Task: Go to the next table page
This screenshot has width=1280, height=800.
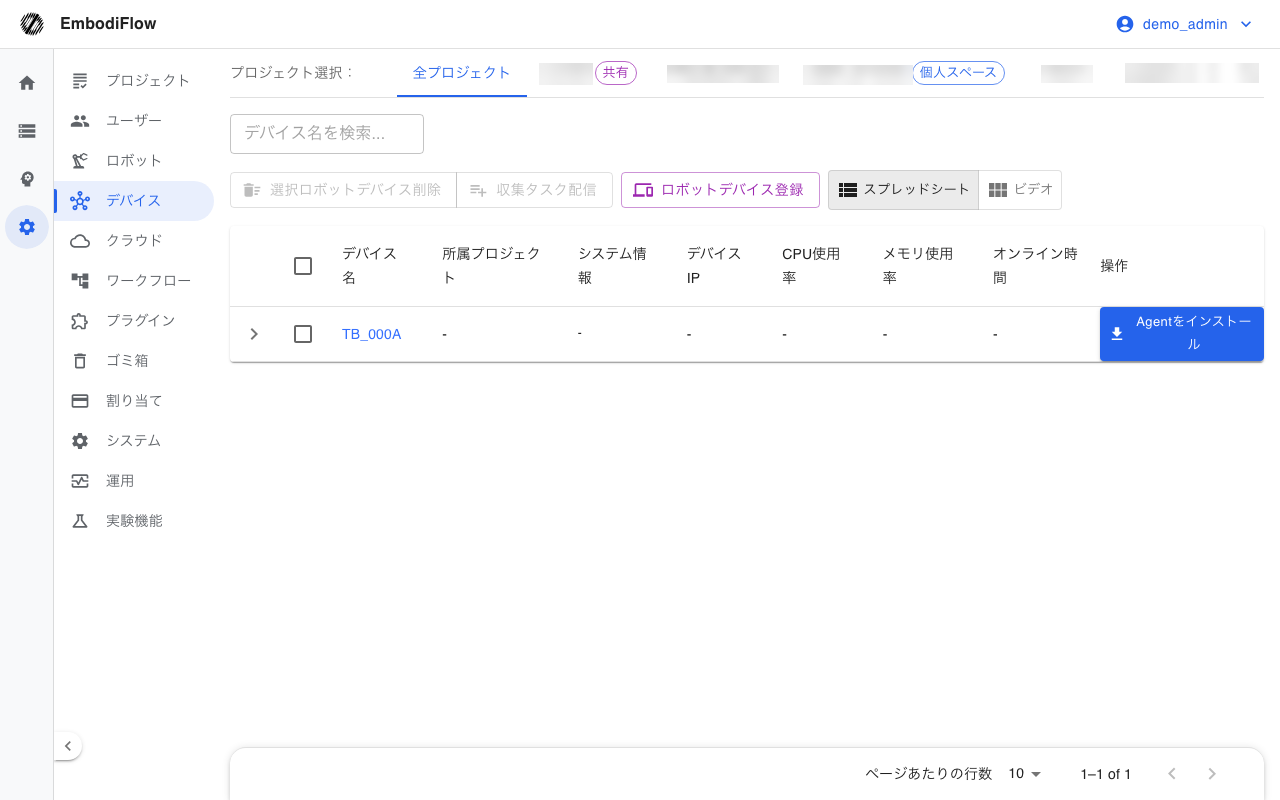Action: click(x=1212, y=774)
